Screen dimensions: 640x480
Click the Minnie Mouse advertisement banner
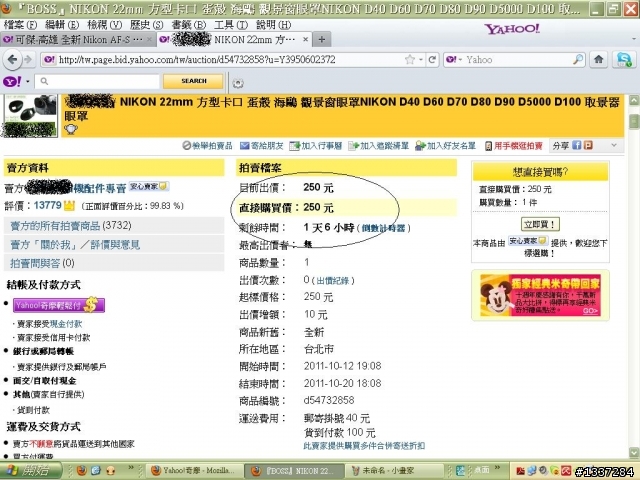click(x=540, y=295)
